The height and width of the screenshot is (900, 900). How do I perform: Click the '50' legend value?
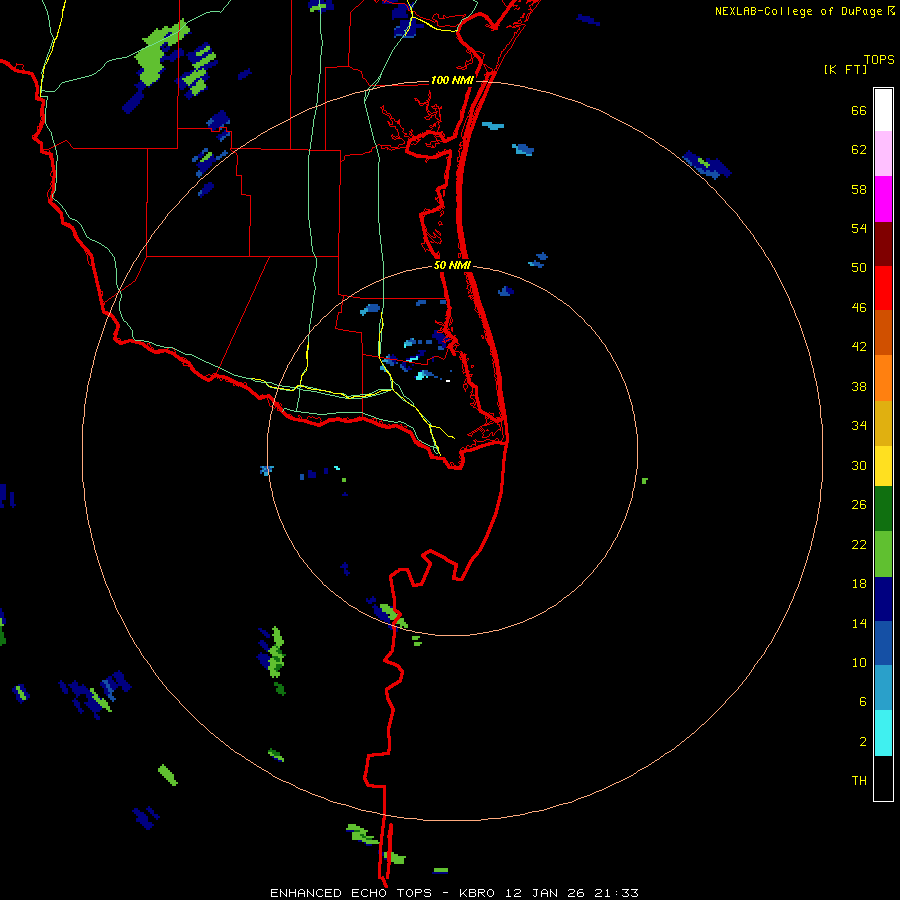(859, 268)
